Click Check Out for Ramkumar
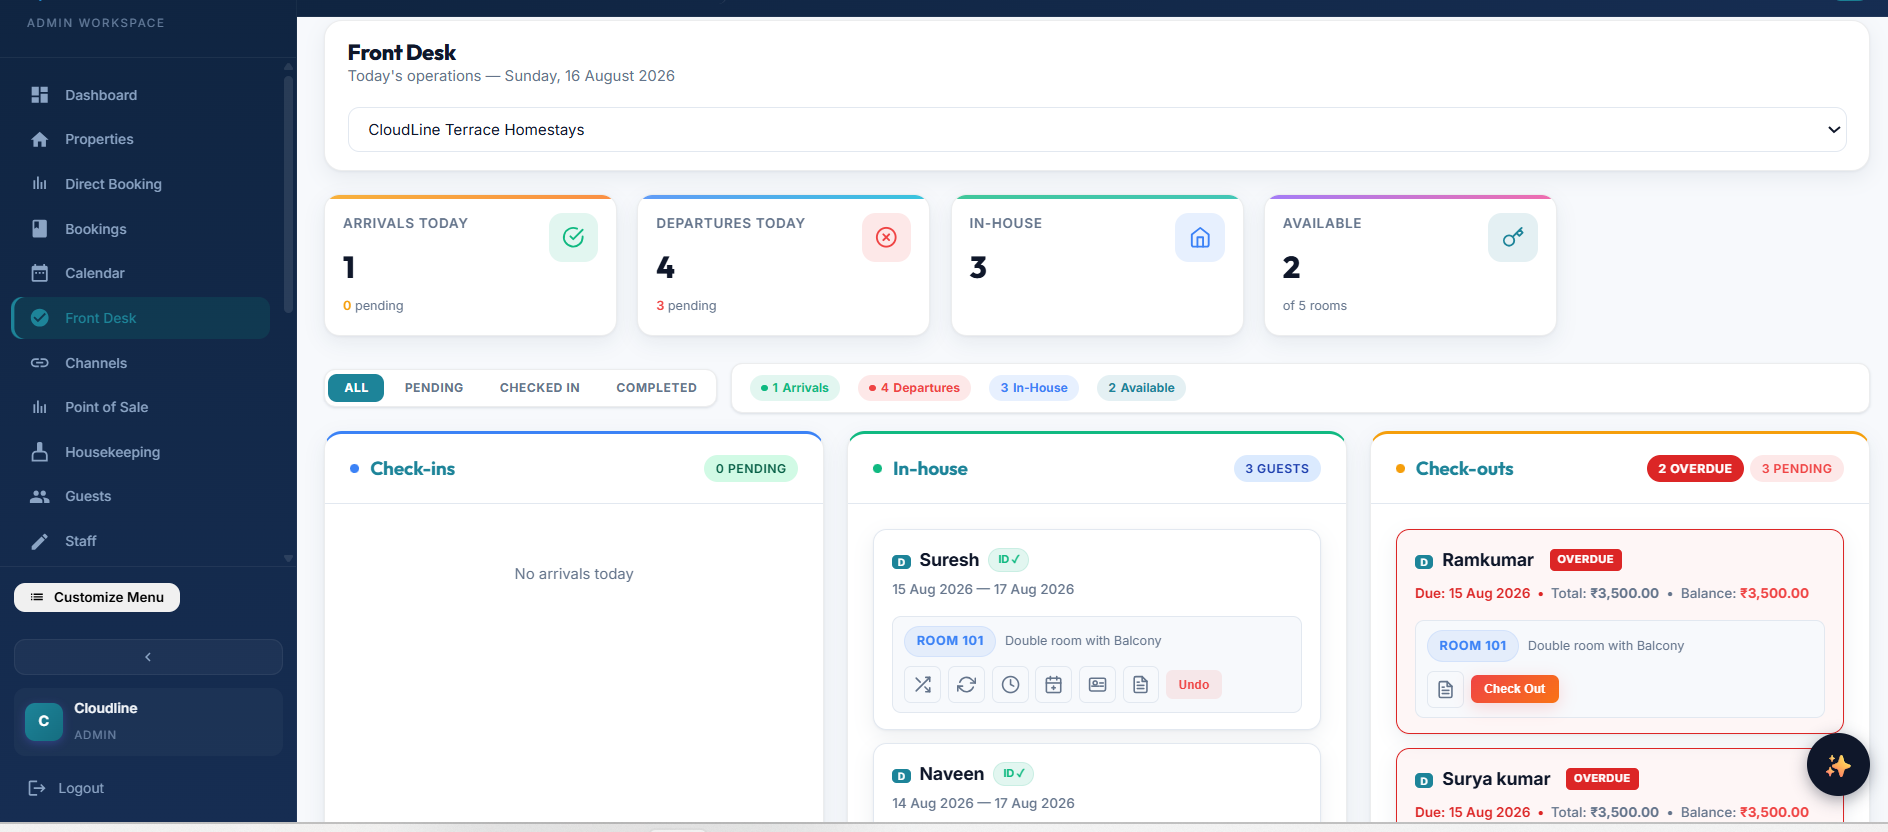1888x832 pixels. [1514, 689]
